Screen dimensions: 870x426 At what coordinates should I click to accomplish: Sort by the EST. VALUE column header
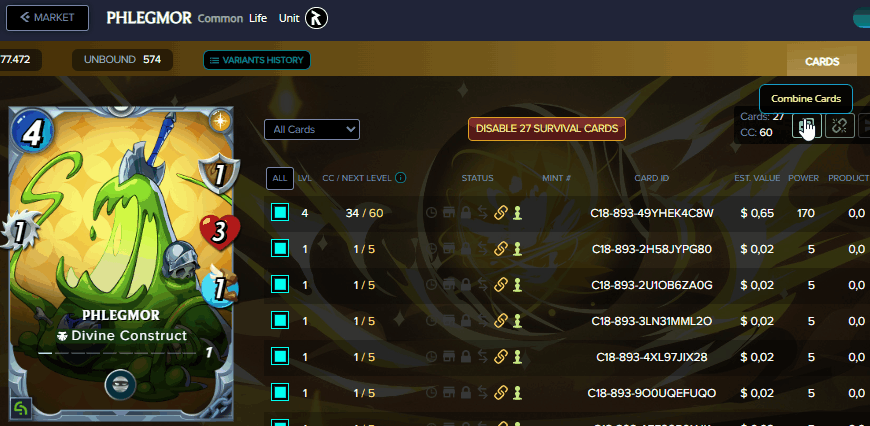coord(757,178)
